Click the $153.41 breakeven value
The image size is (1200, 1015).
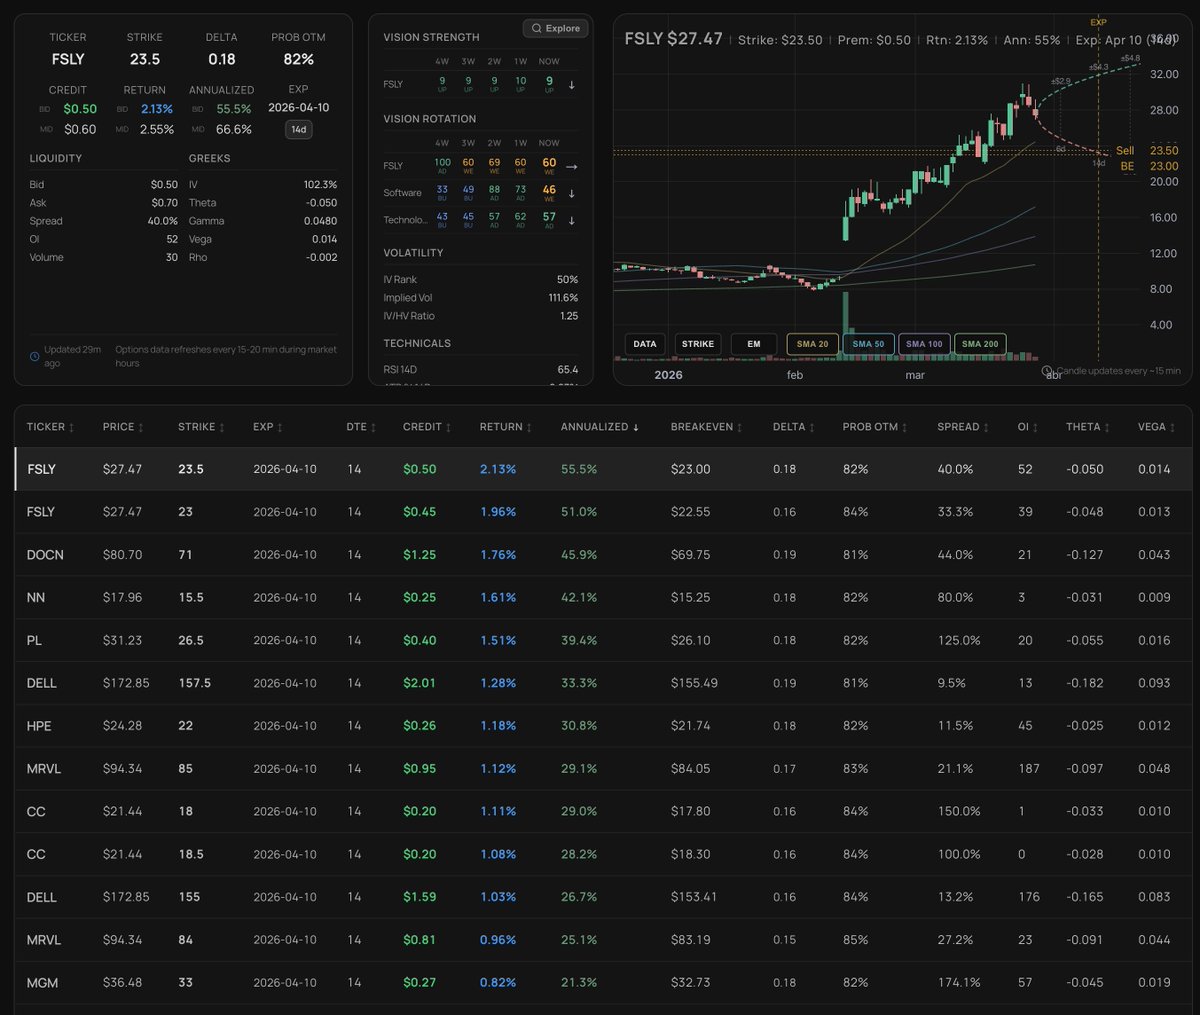coord(694,897)
